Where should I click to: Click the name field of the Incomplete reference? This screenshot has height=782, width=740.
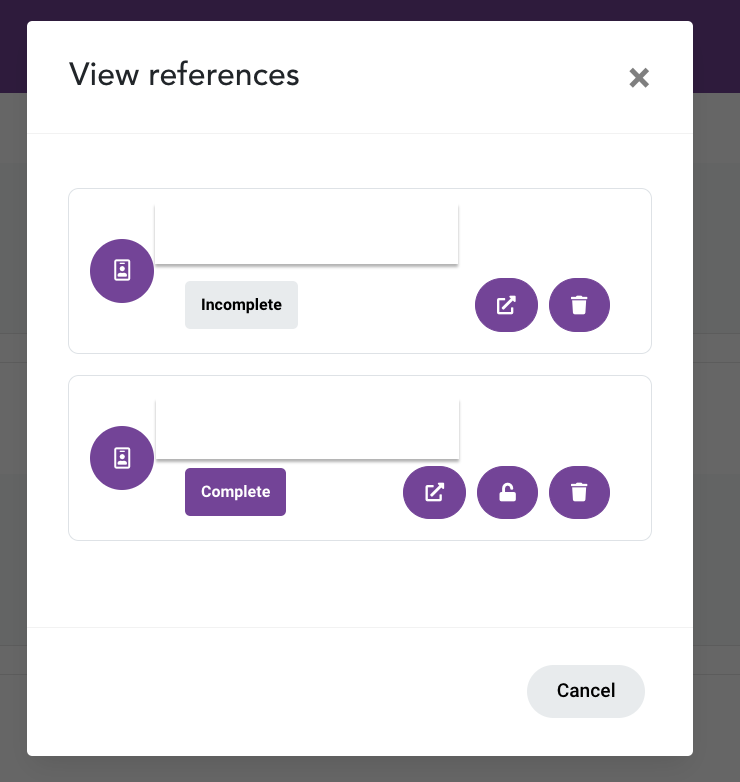307,234
